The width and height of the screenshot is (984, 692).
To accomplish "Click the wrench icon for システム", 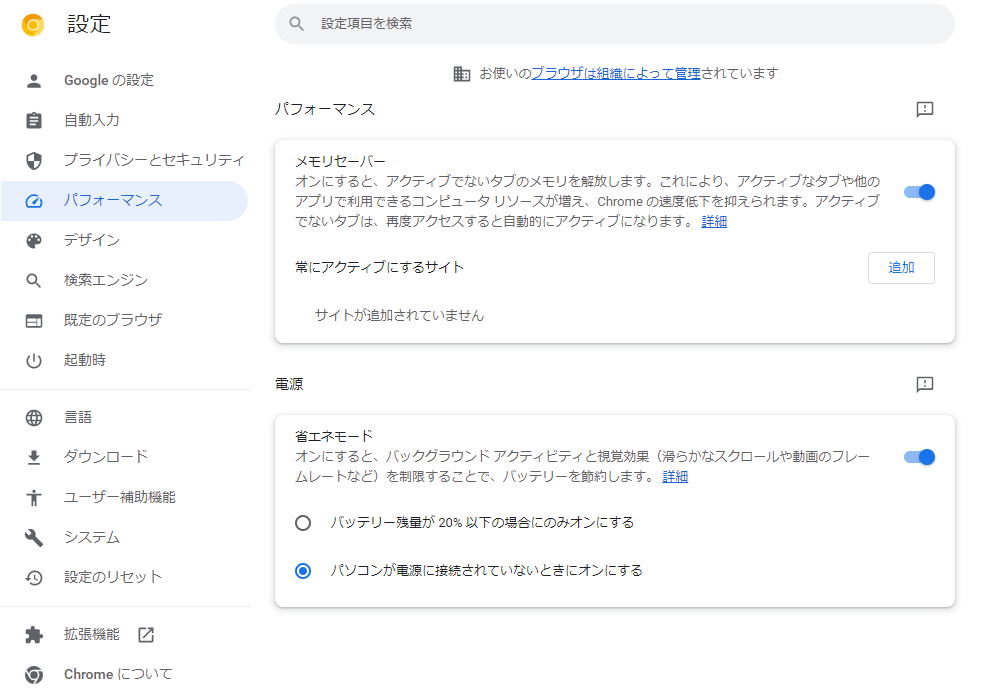I will [x=34, y=538].
